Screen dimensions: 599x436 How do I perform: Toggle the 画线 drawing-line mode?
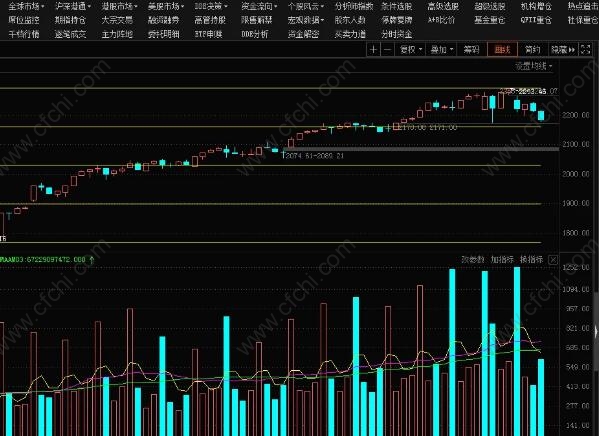(x=502, y=49)
